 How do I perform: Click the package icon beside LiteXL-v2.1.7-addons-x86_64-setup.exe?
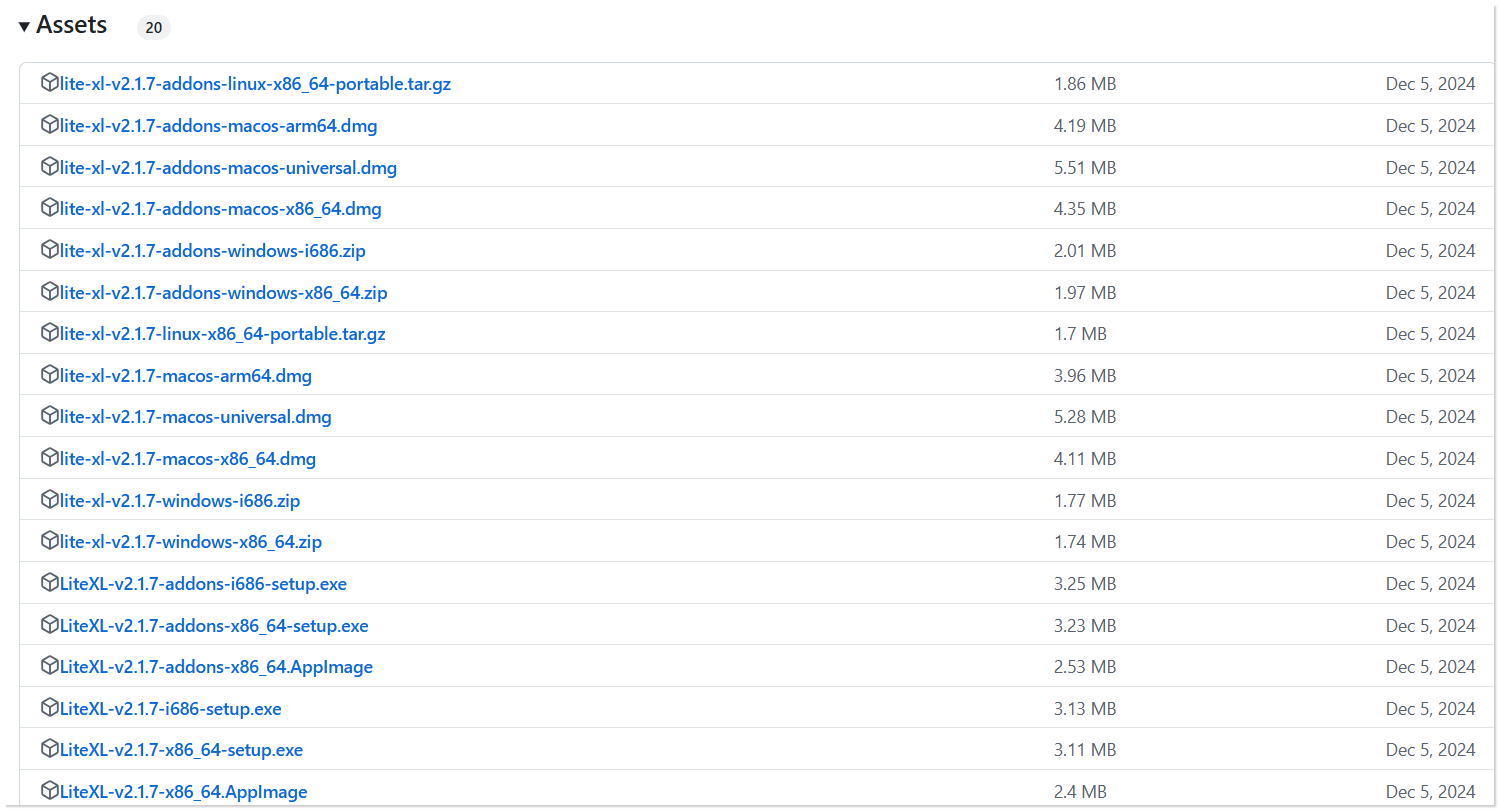click(49, 625)
